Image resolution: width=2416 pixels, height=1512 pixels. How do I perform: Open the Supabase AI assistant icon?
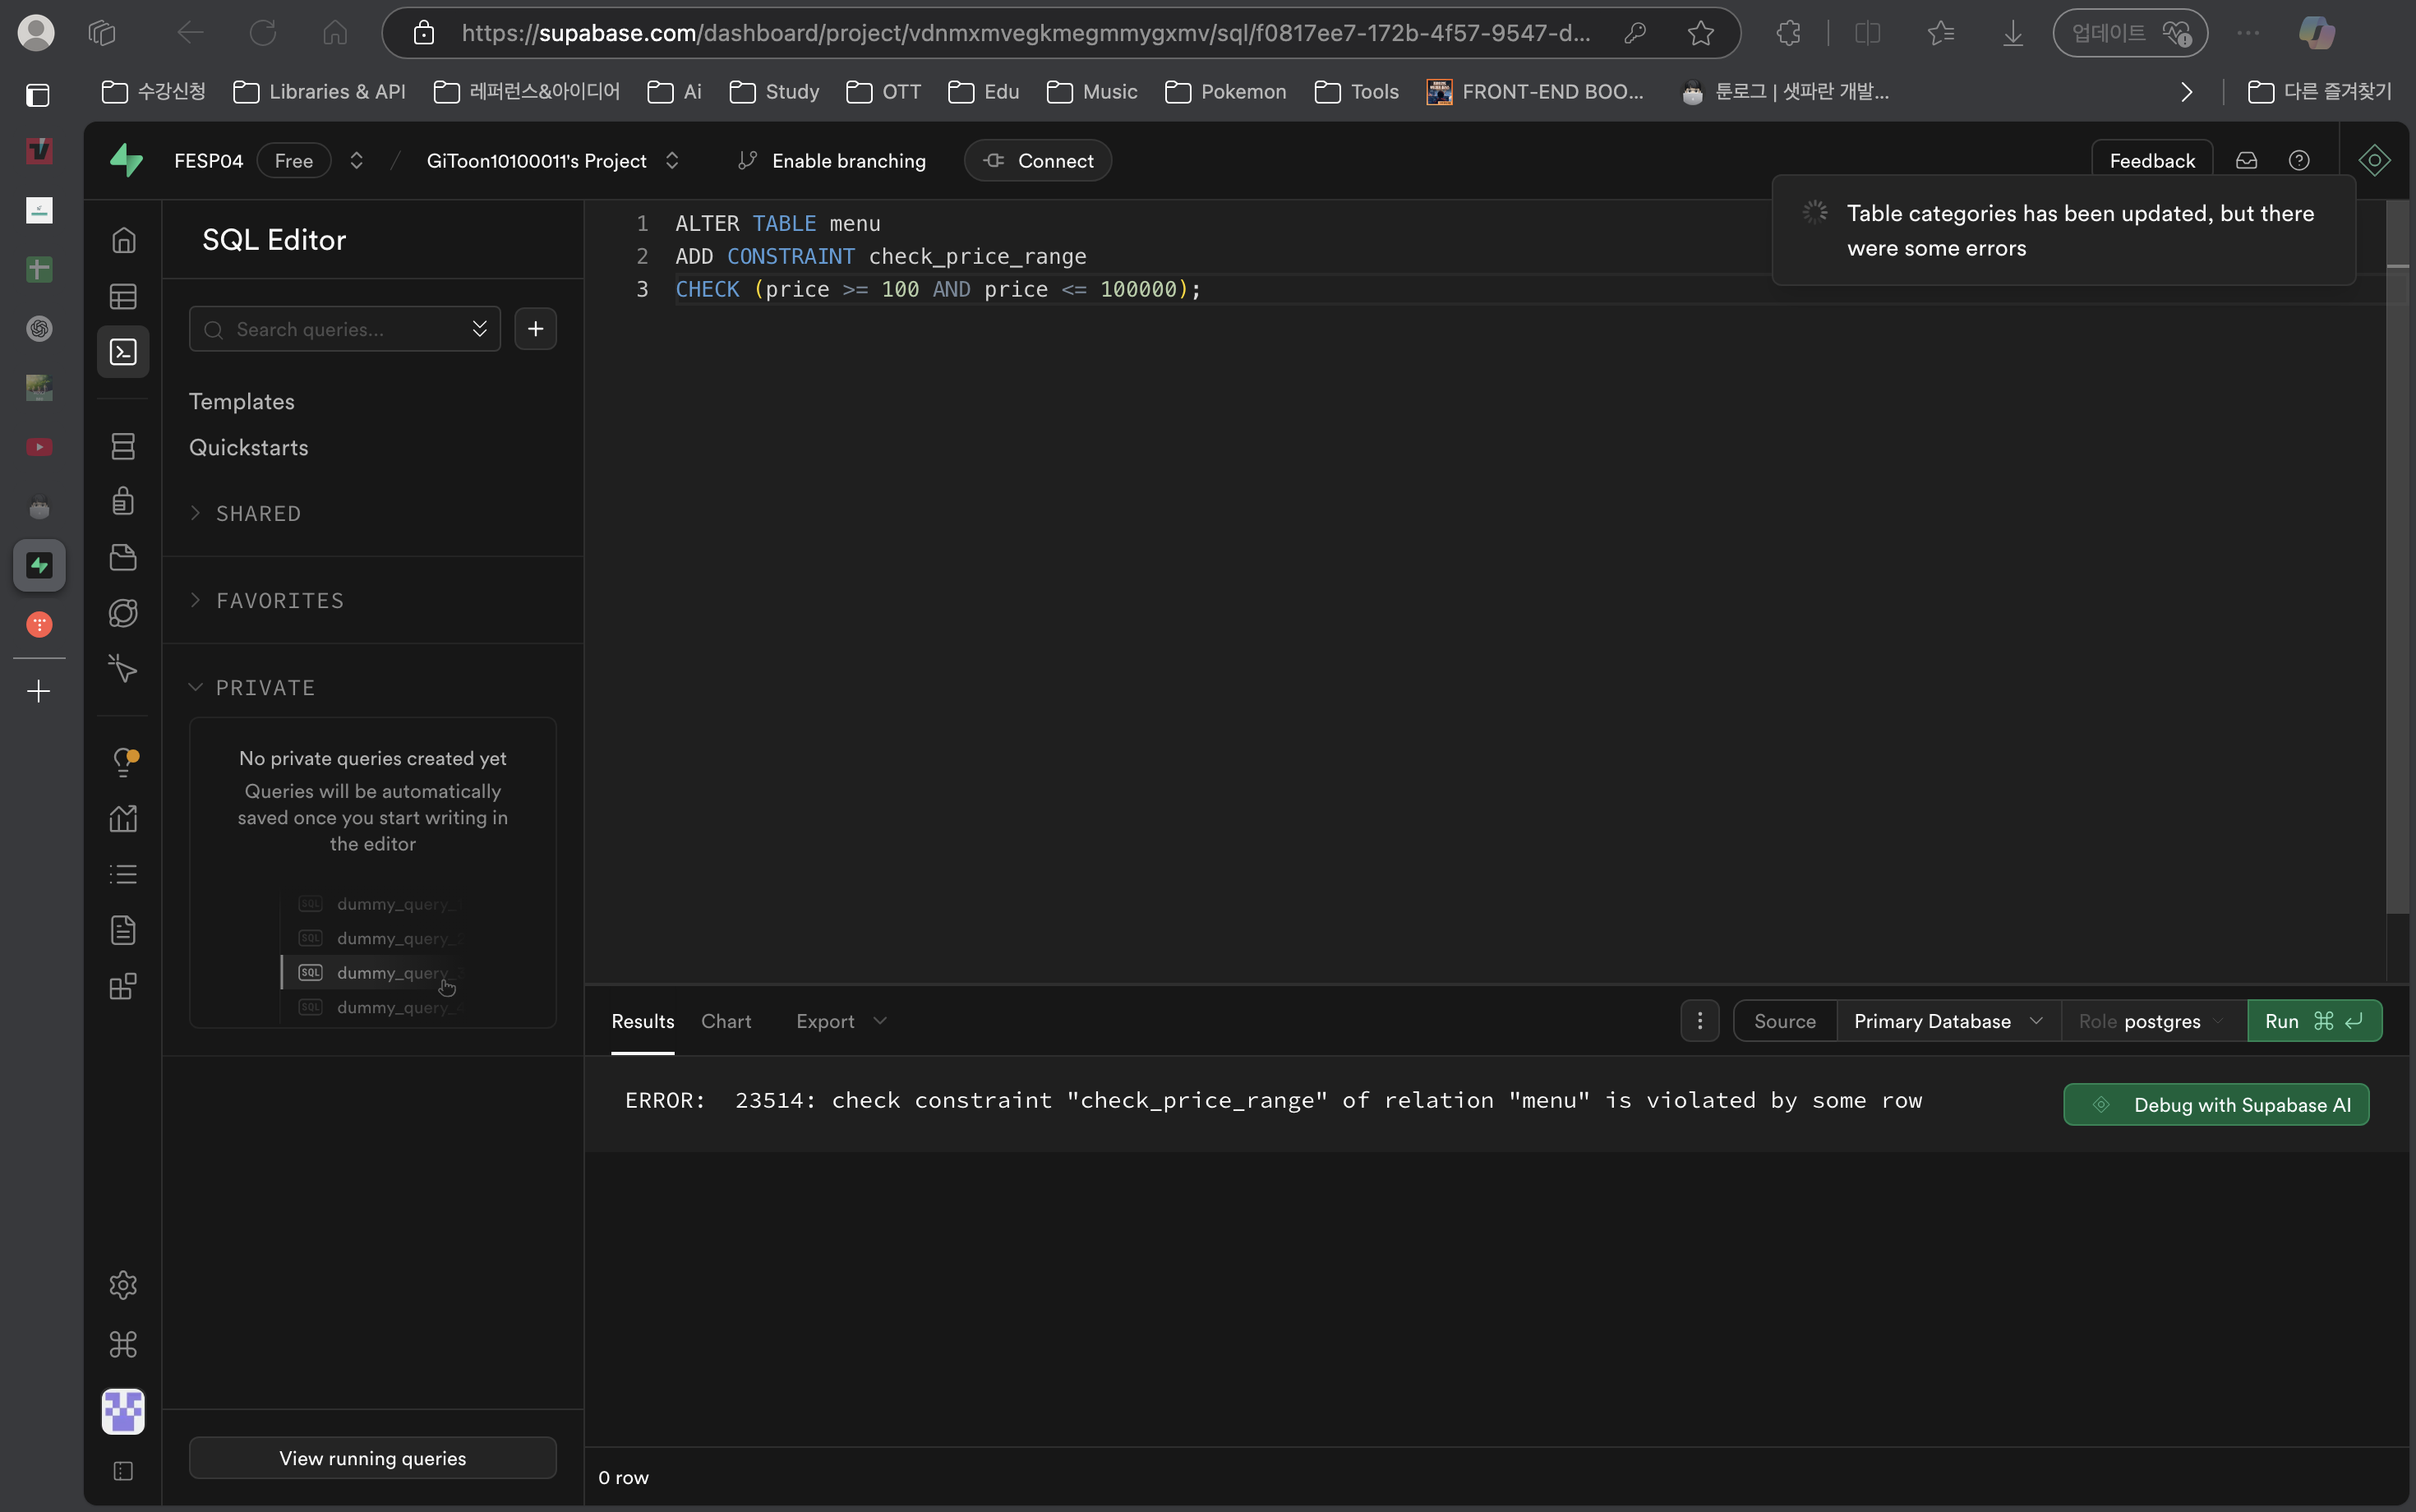[x=2374, y=160]
